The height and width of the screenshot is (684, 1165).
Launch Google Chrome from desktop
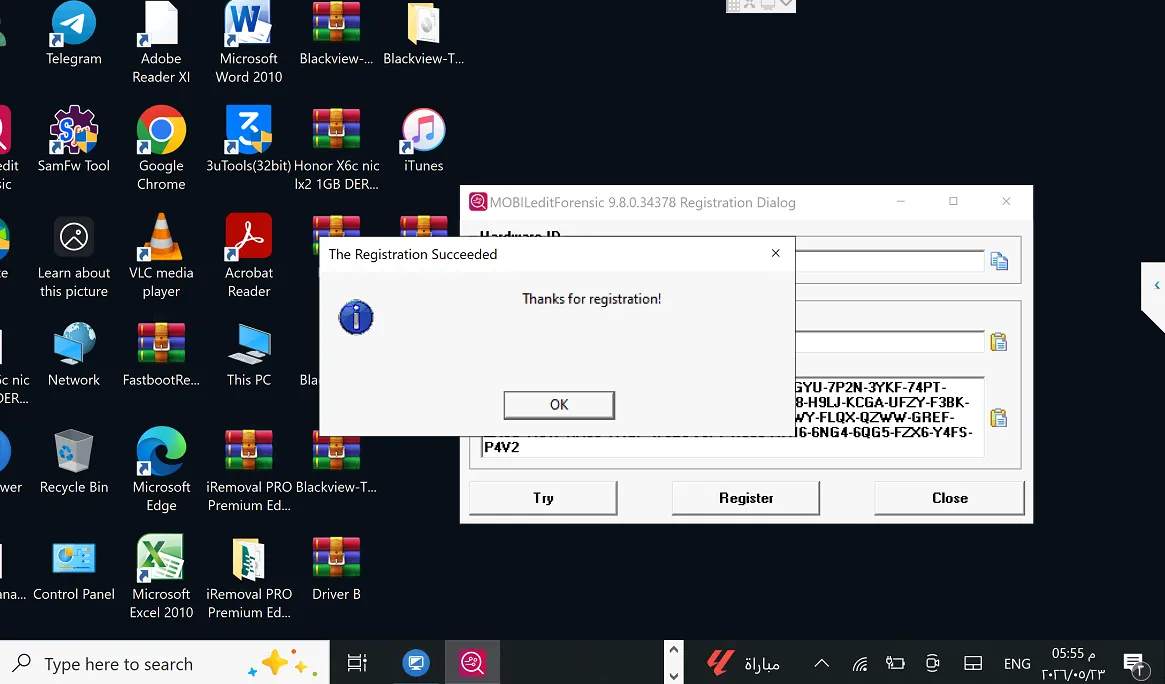point(161,149)
